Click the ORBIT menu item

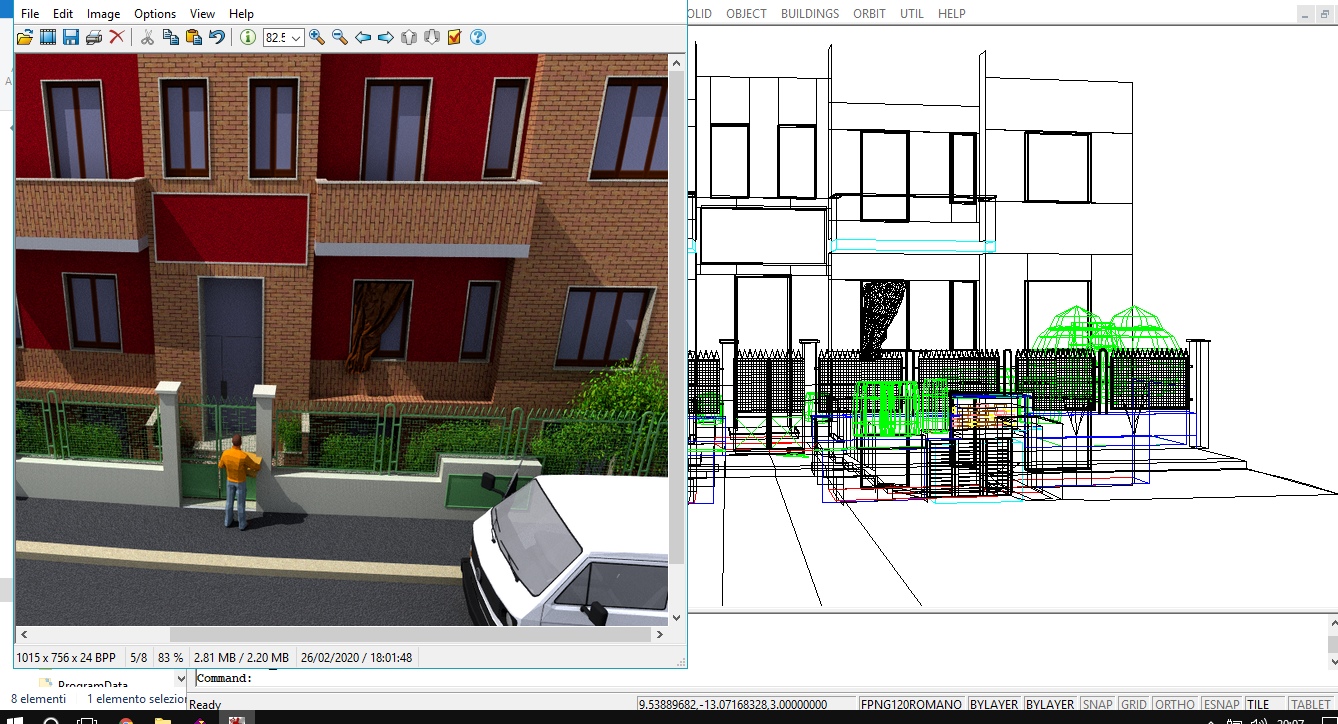click(869, 14)
